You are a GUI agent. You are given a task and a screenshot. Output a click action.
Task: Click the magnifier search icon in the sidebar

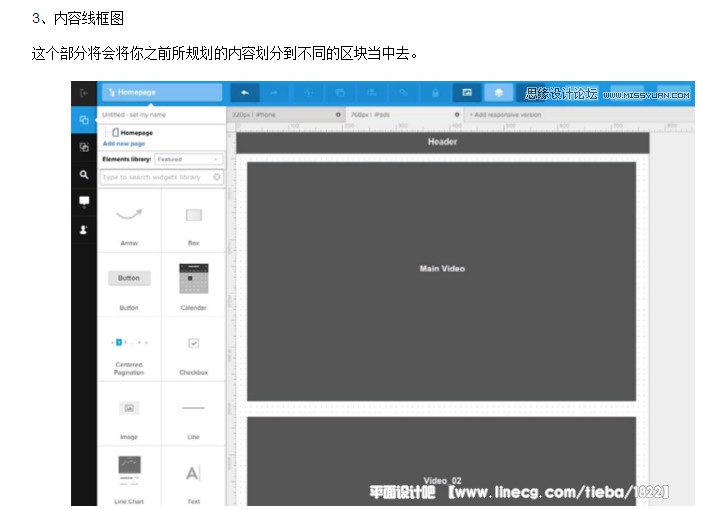84,174
